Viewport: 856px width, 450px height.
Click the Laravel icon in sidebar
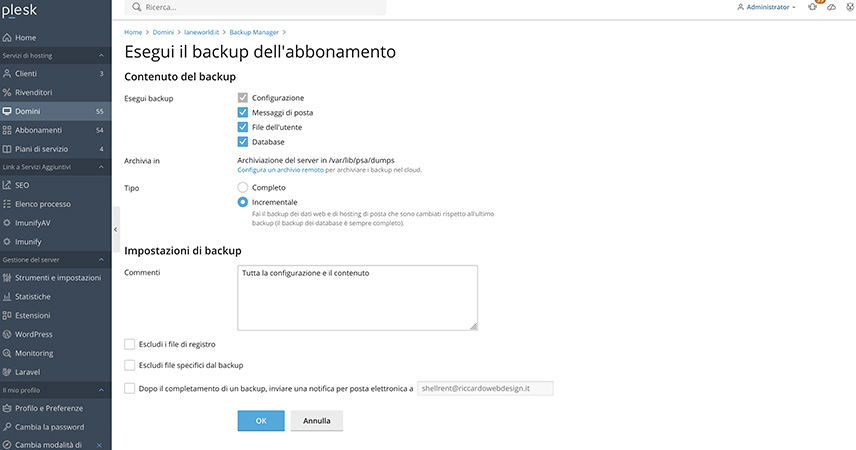point(7,371)
